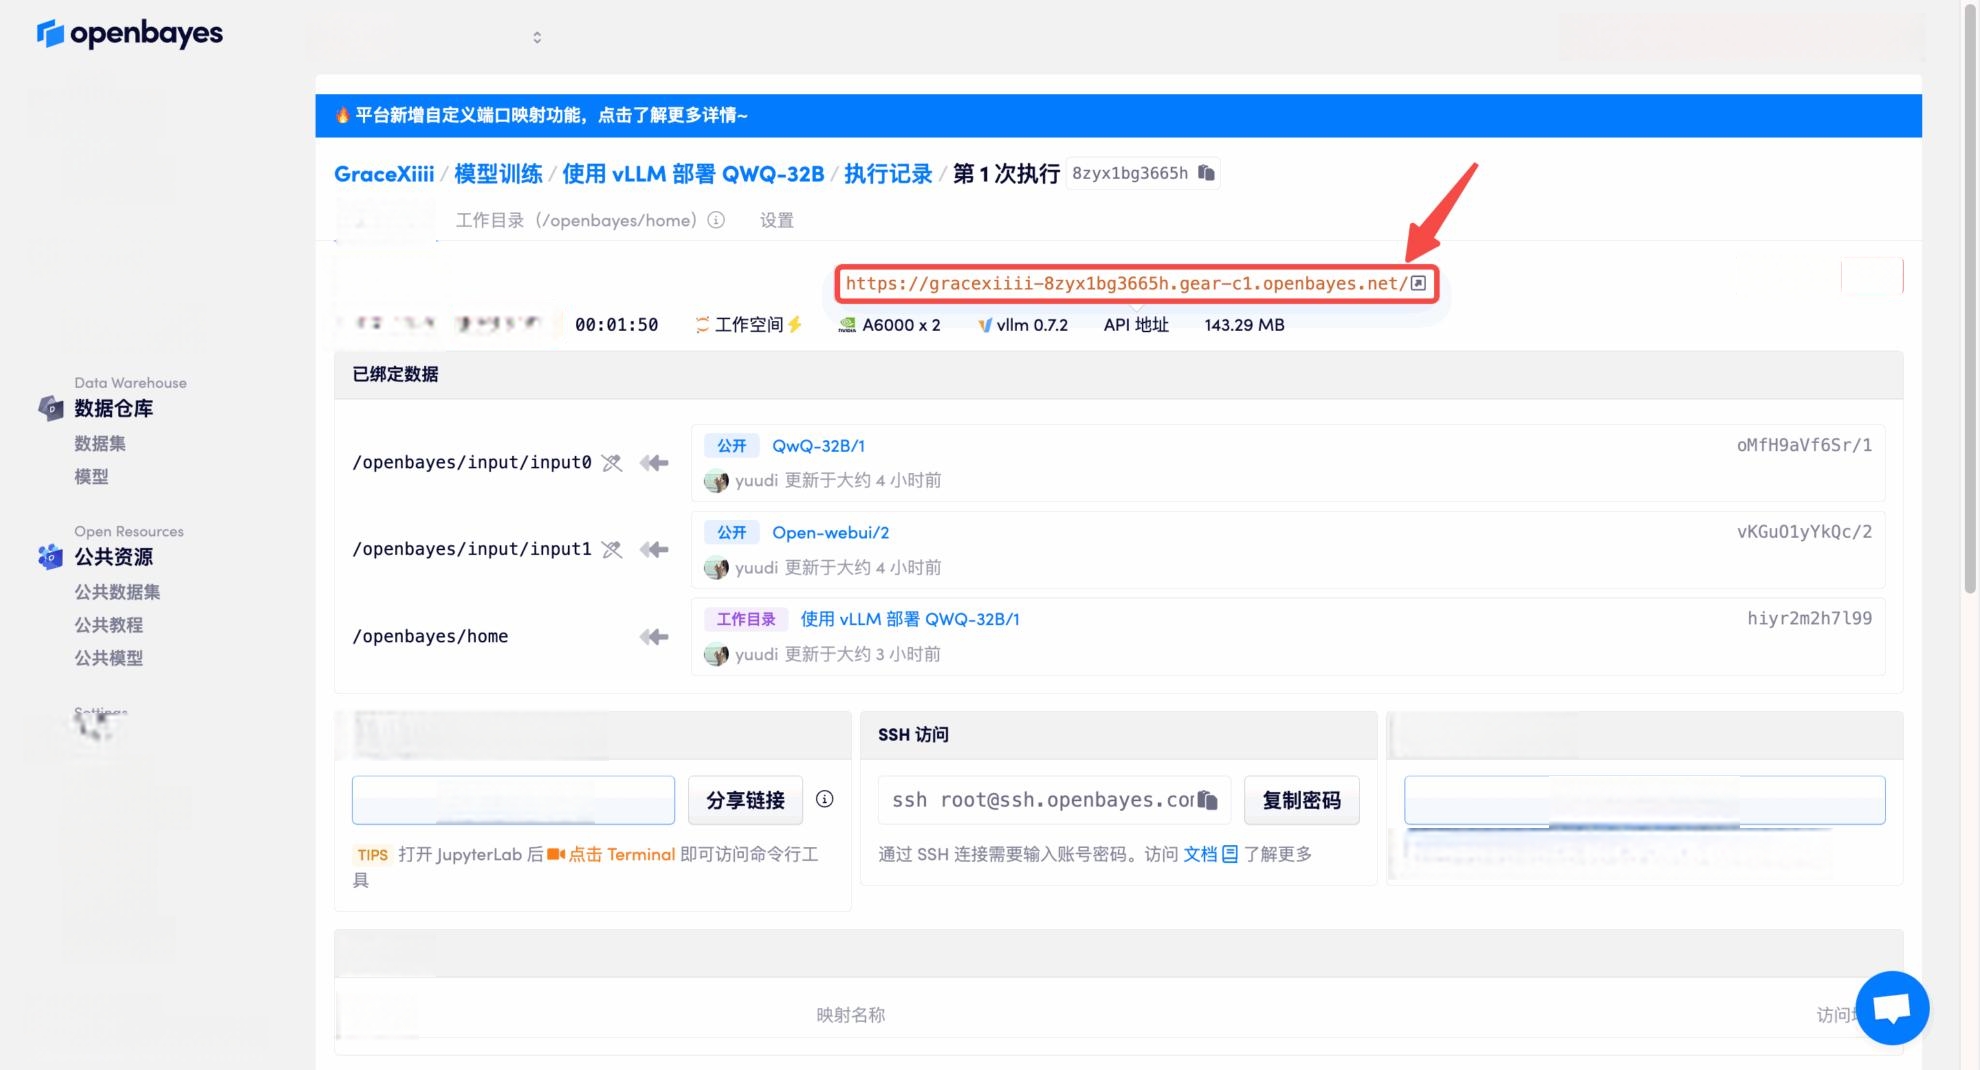Open the top organization selector dropdown
1980x1070 pixels.
pyautogui.click(x=537, y=37)
